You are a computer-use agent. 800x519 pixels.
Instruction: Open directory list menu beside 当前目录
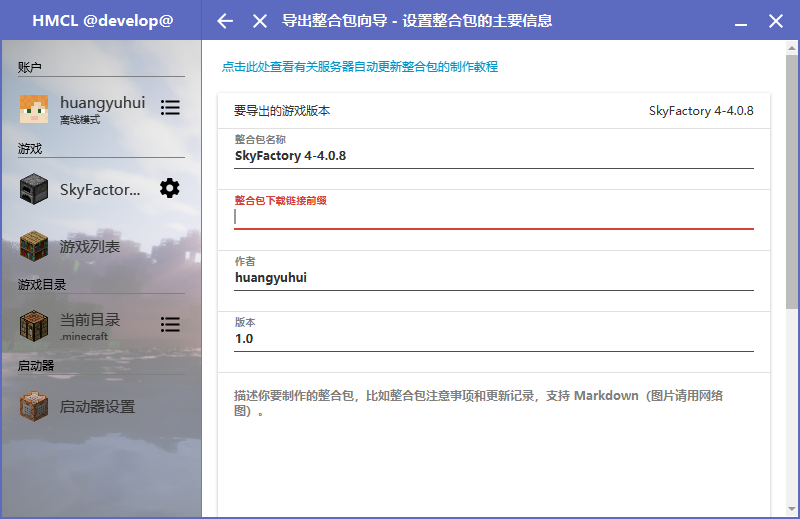click(170, 325)
